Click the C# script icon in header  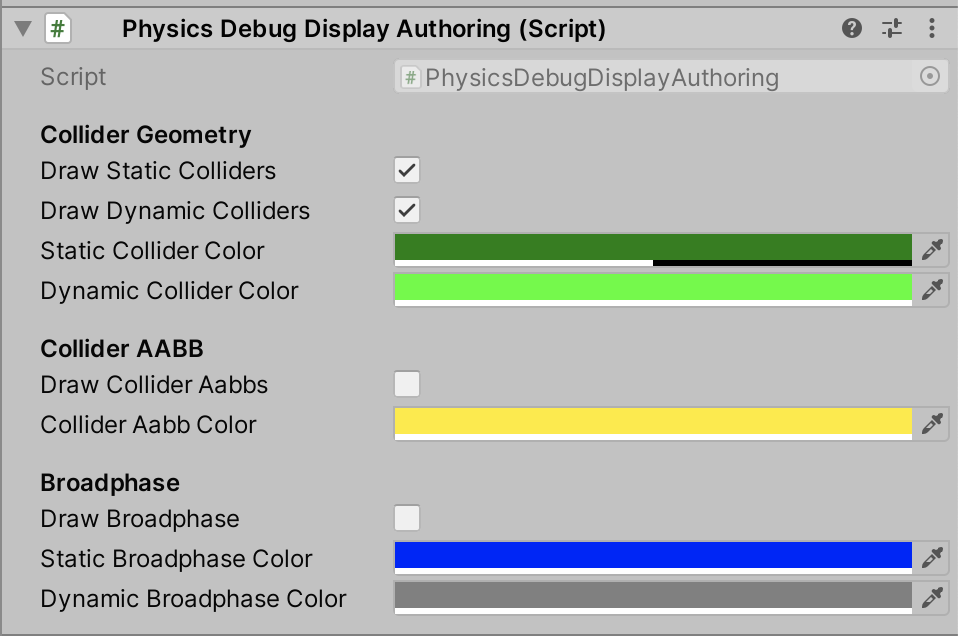click(58, 29)
